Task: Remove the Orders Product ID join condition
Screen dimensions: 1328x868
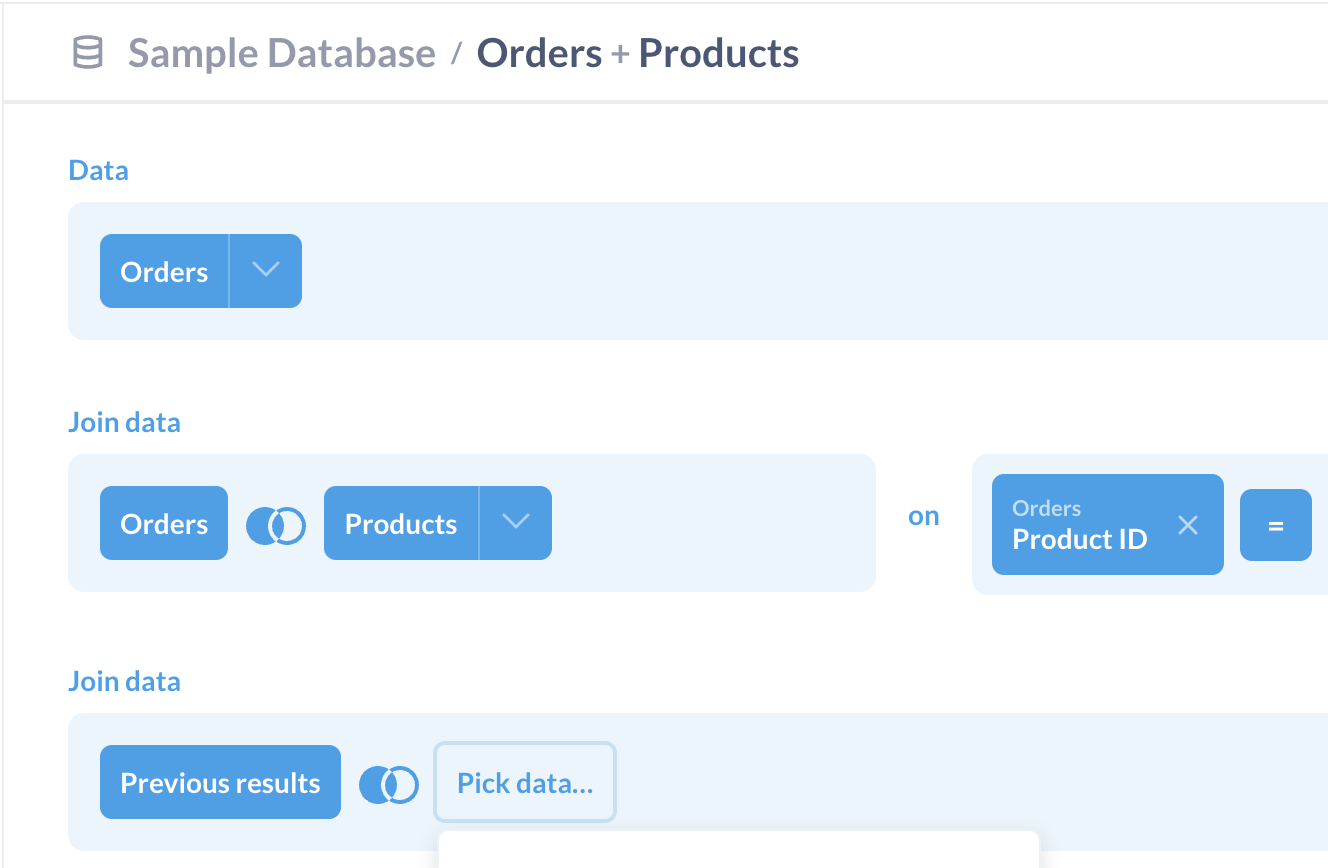Action: [x=1187, y=523]
